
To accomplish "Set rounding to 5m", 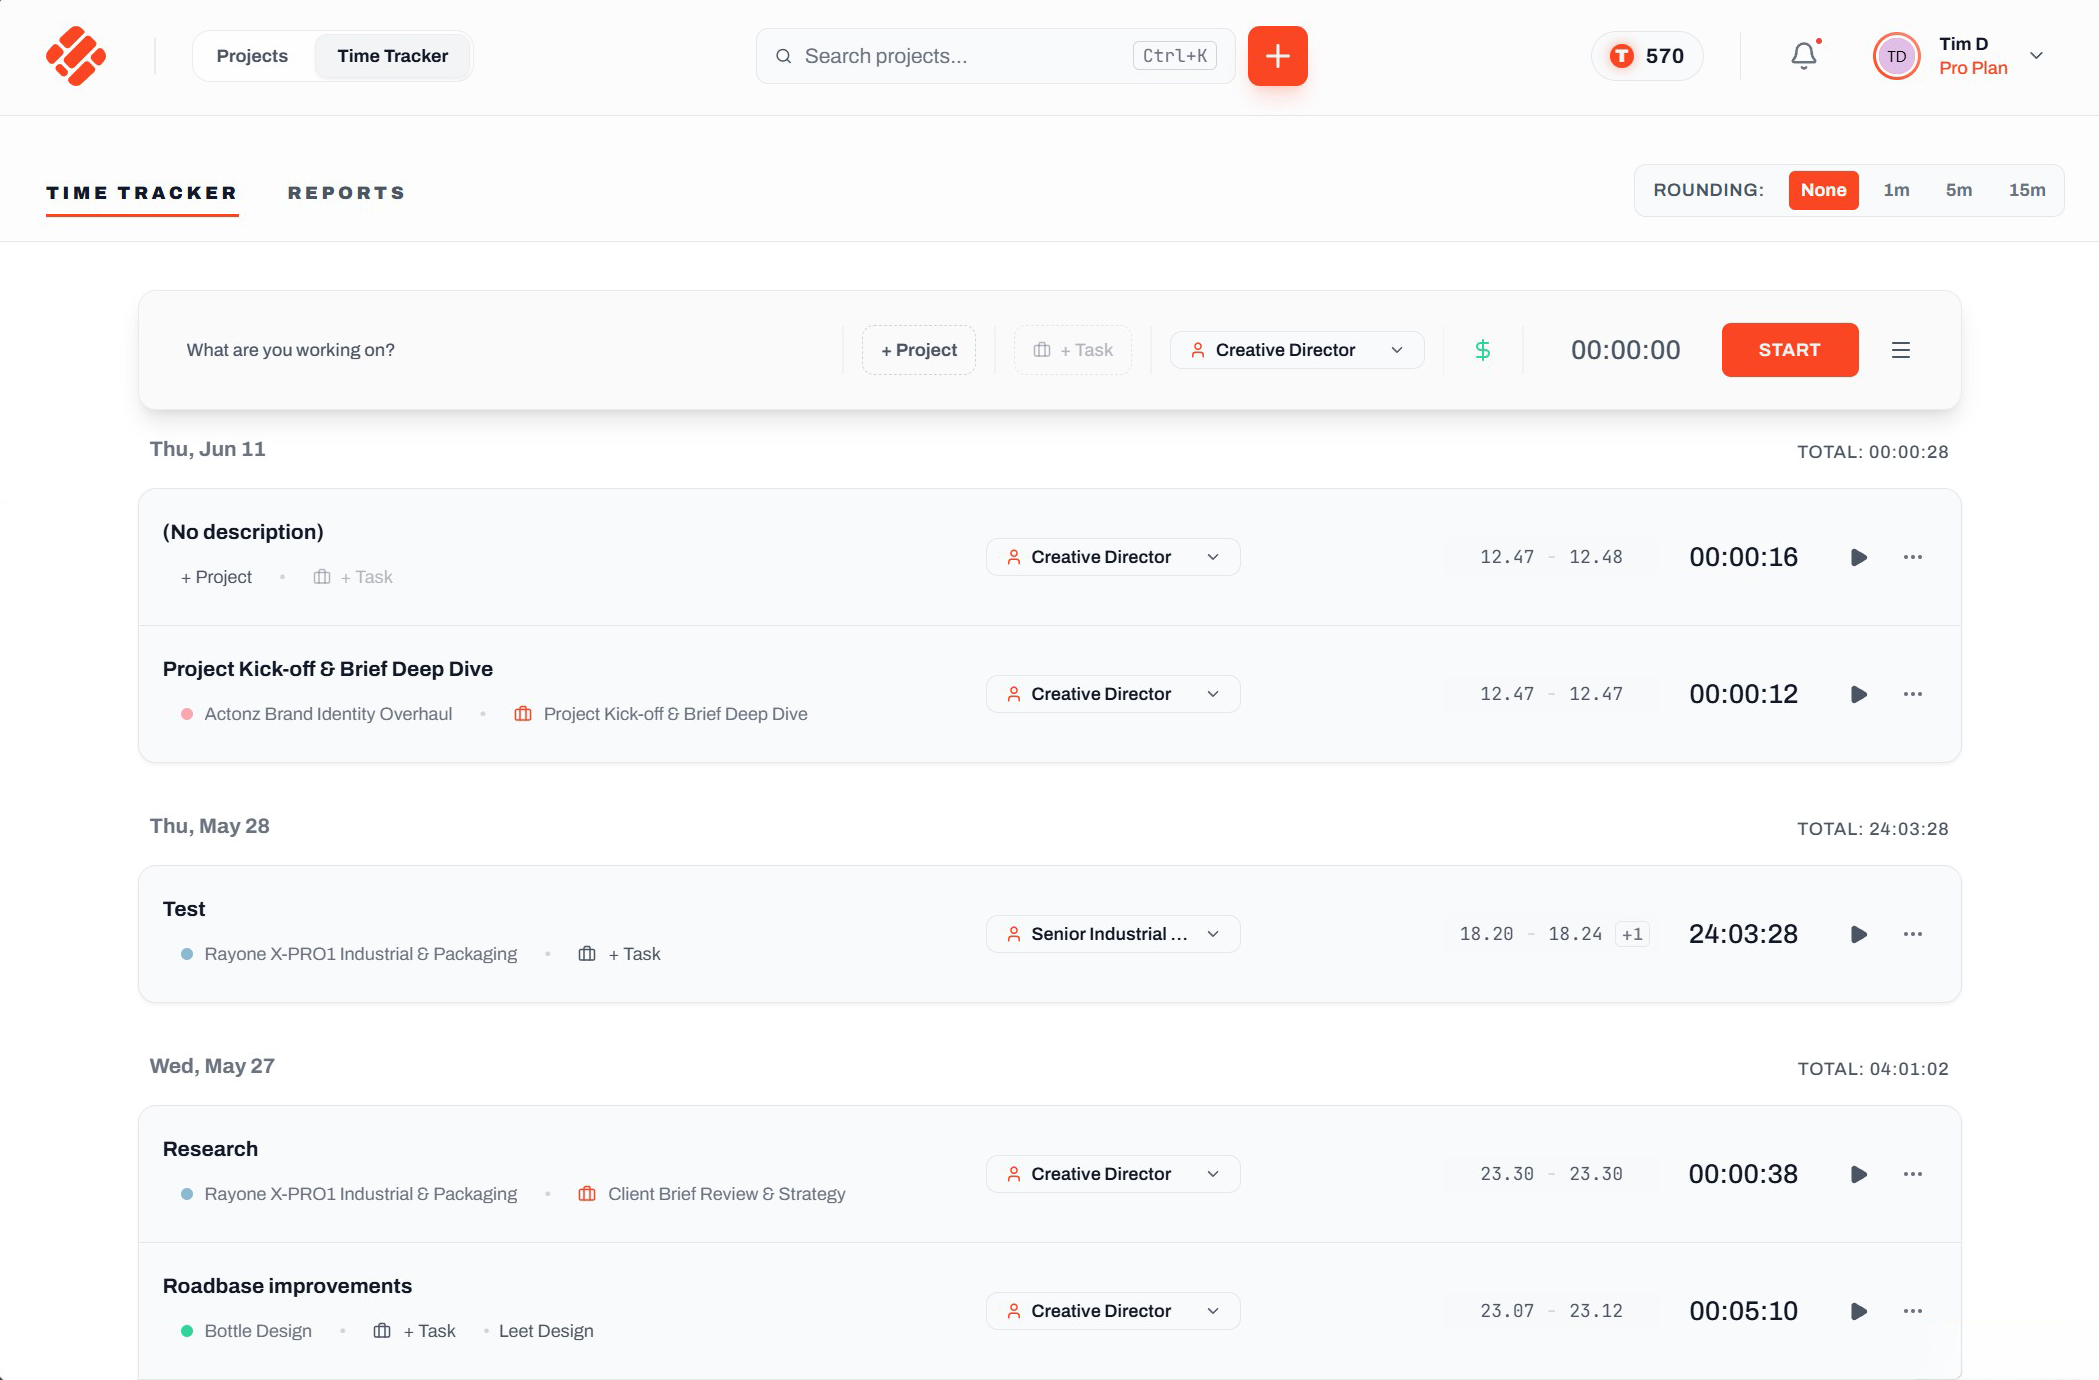I will [1958, 190].
